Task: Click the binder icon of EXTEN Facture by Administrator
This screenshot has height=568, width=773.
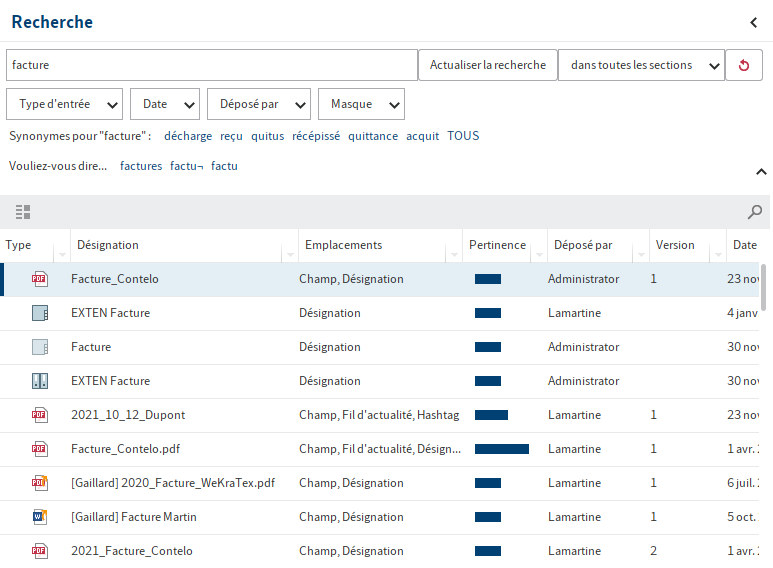Action: [x=39, y=381]
